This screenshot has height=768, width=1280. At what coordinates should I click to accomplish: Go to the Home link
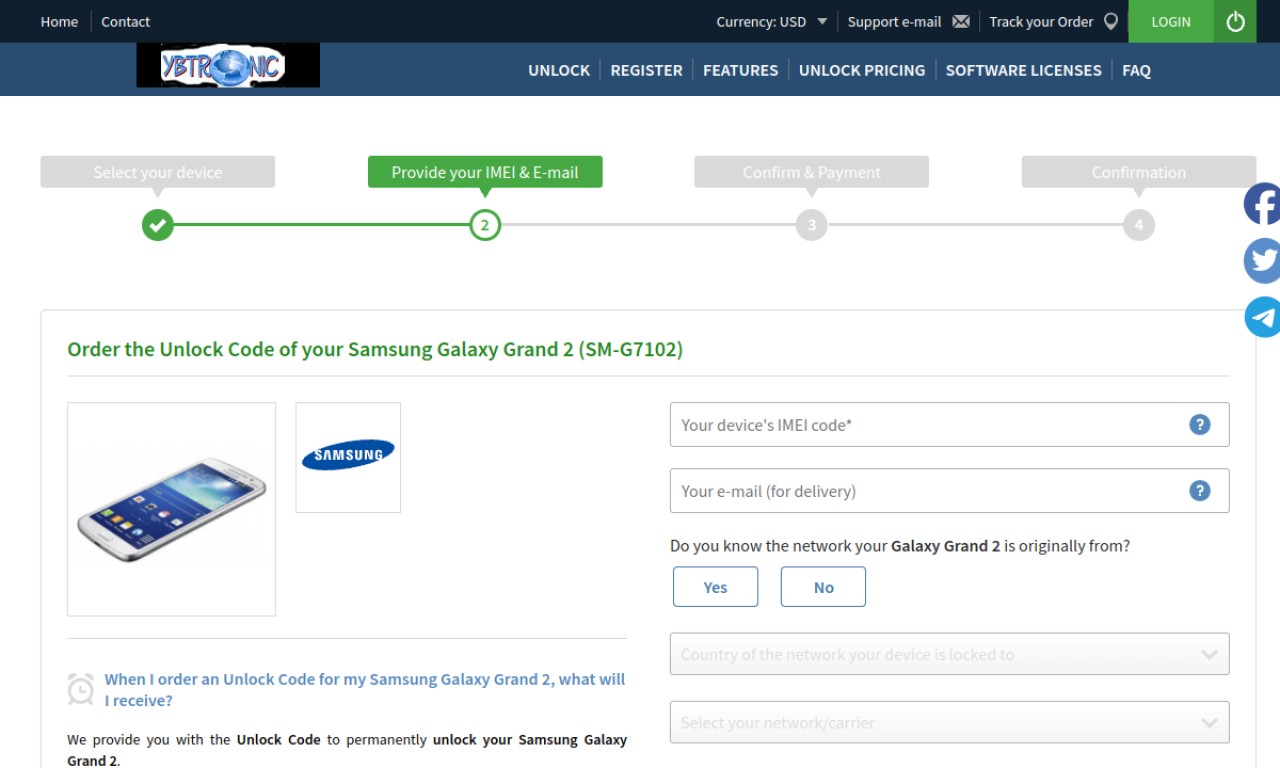[59, 22]
